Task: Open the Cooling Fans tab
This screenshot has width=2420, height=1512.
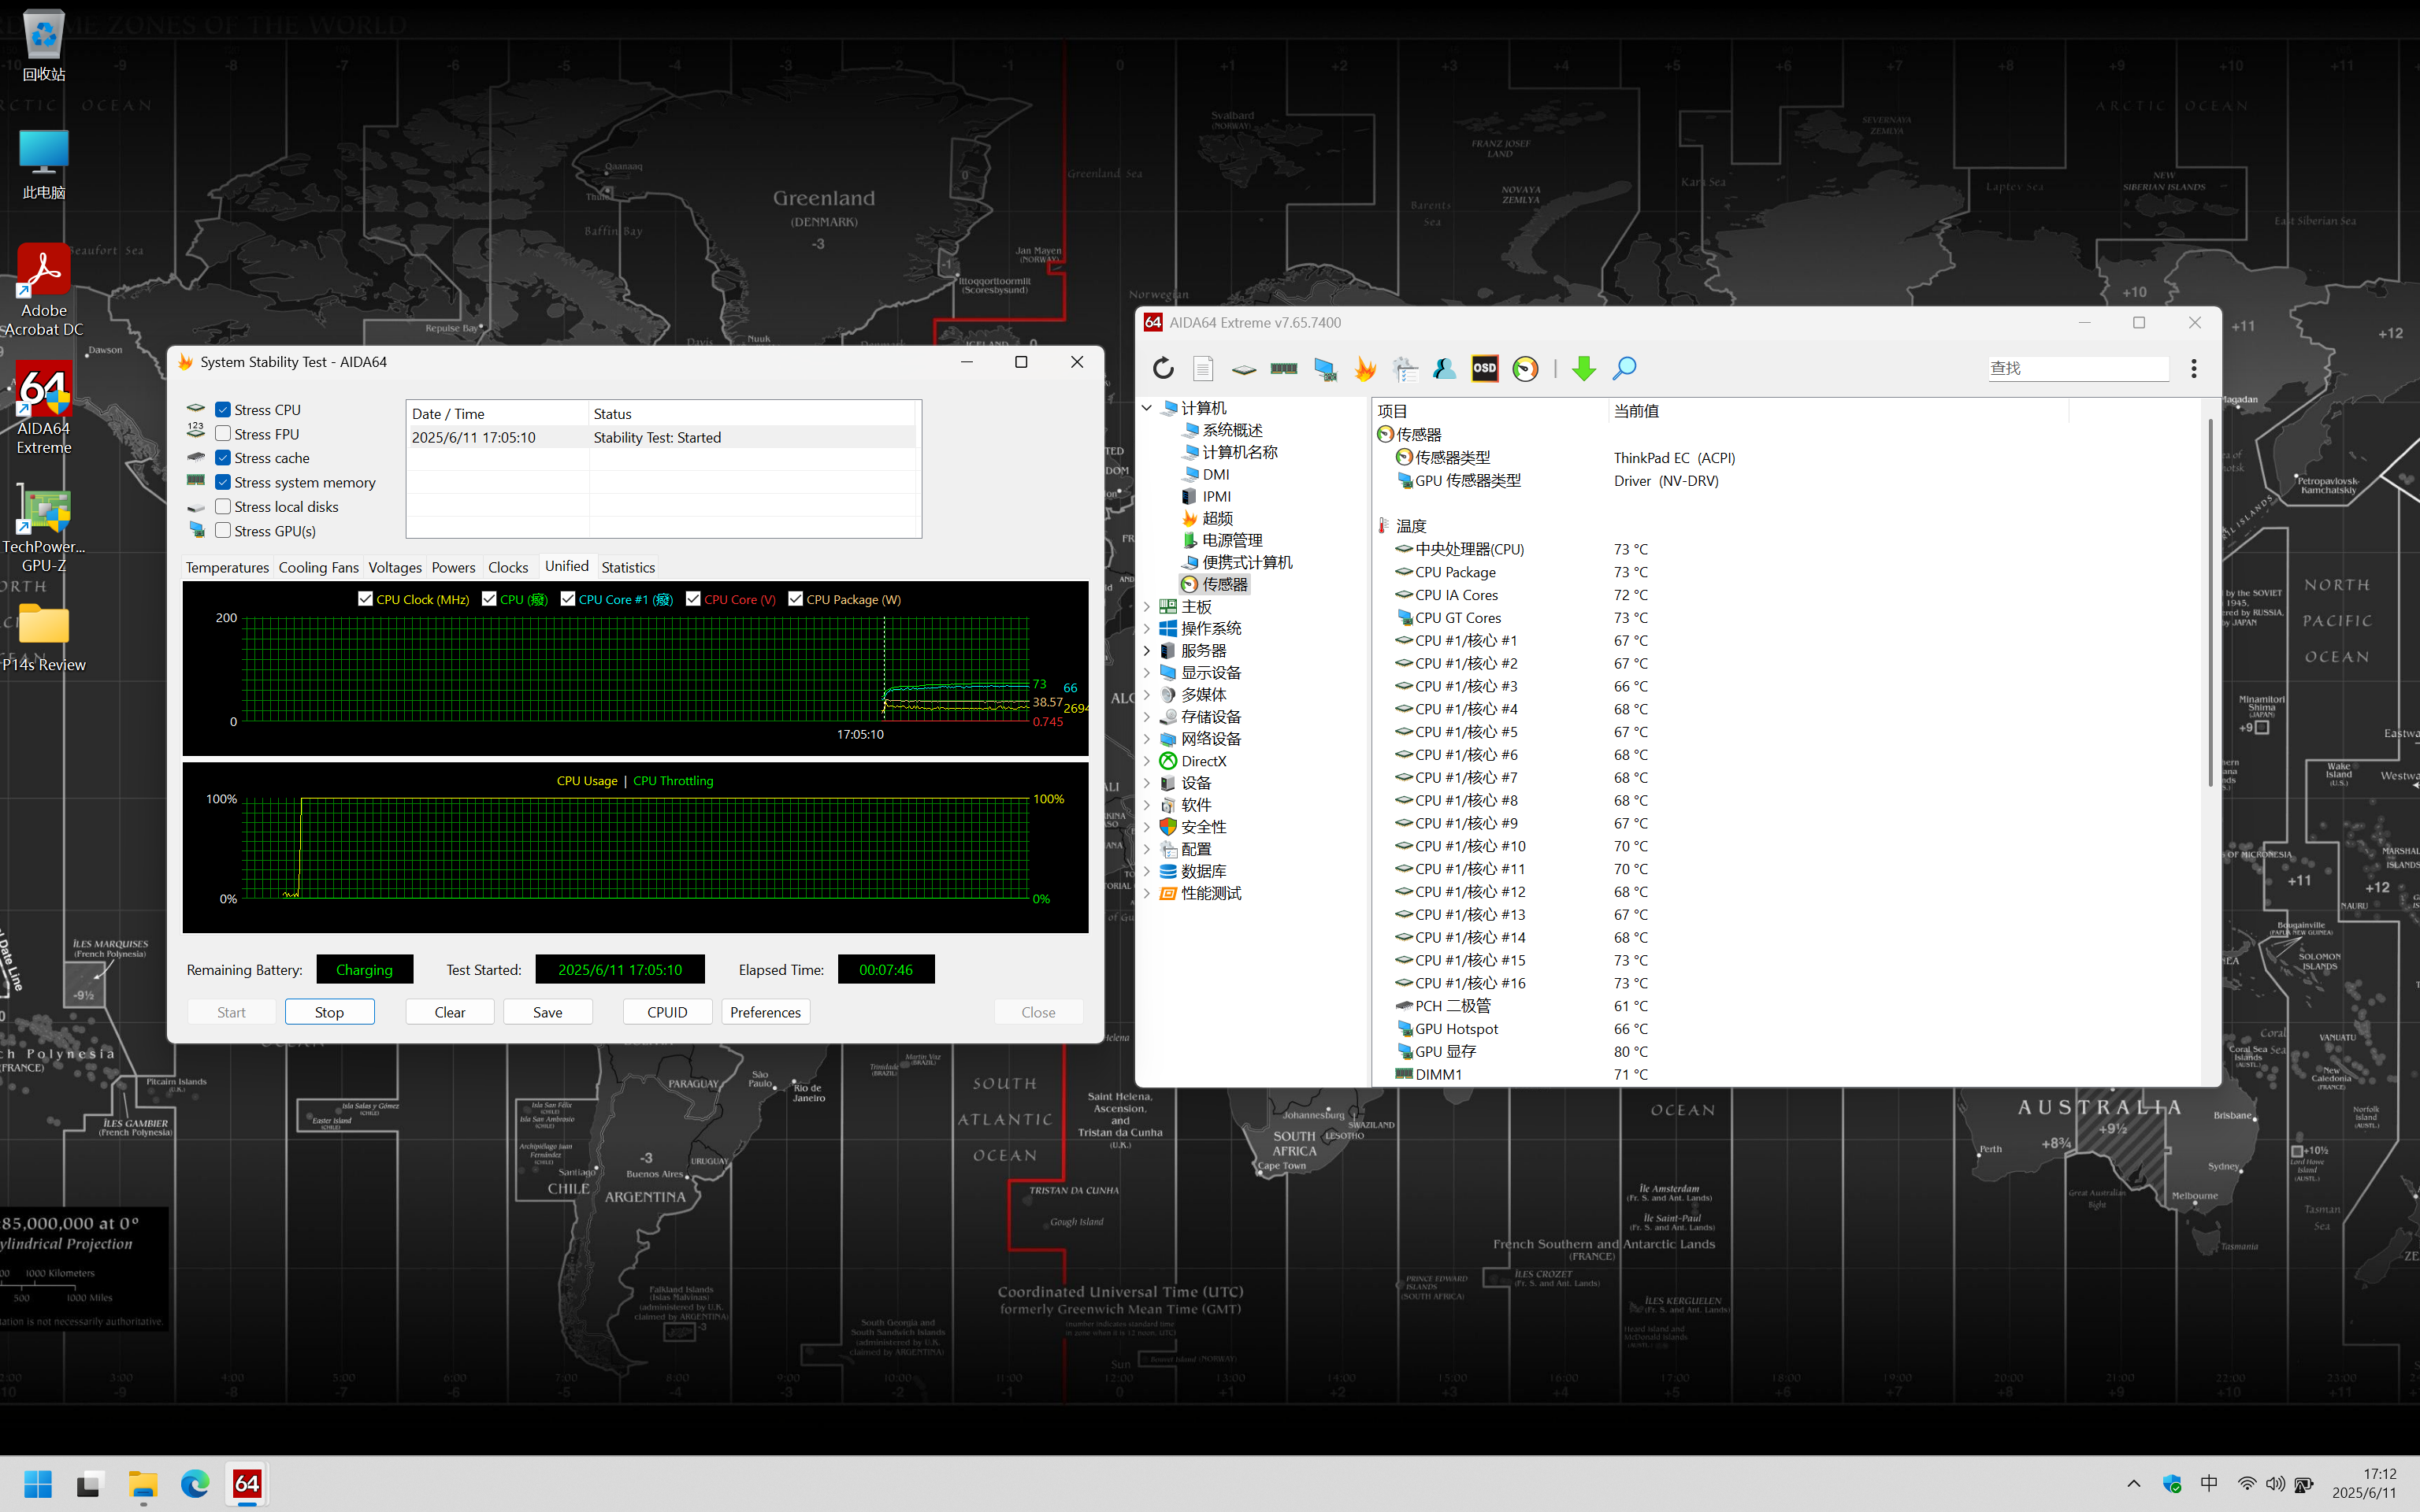Action: coord(318,567)
